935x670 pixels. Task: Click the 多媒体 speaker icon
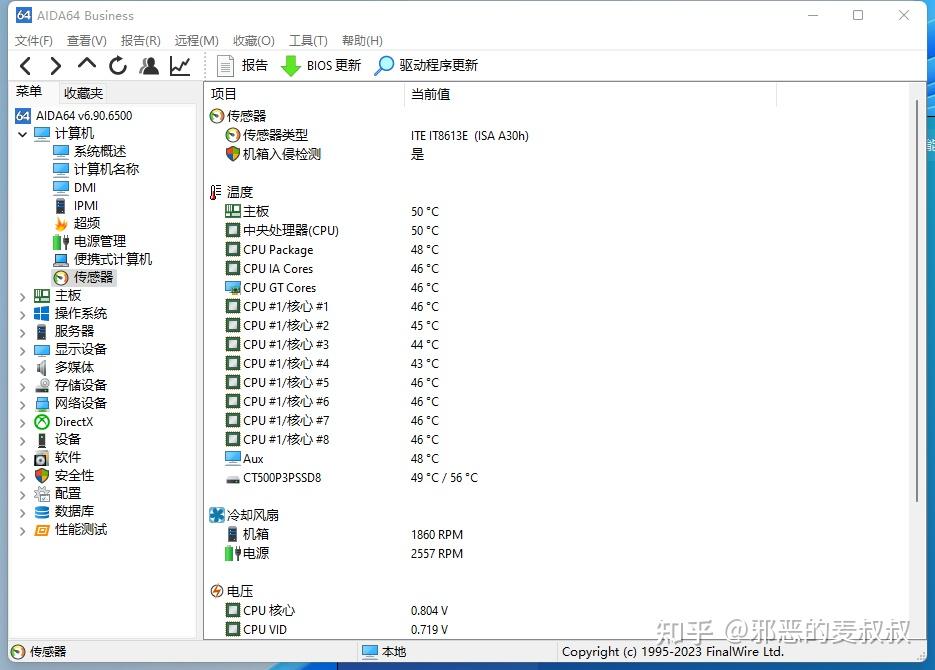(42, 368)
